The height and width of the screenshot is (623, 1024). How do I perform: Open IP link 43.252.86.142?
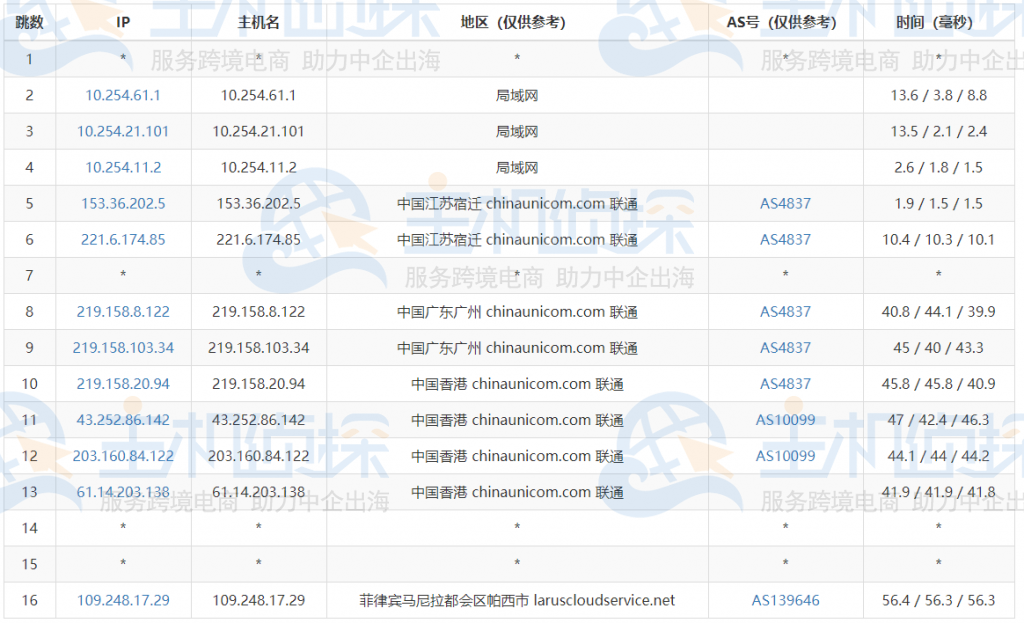[x=123, y=420]
